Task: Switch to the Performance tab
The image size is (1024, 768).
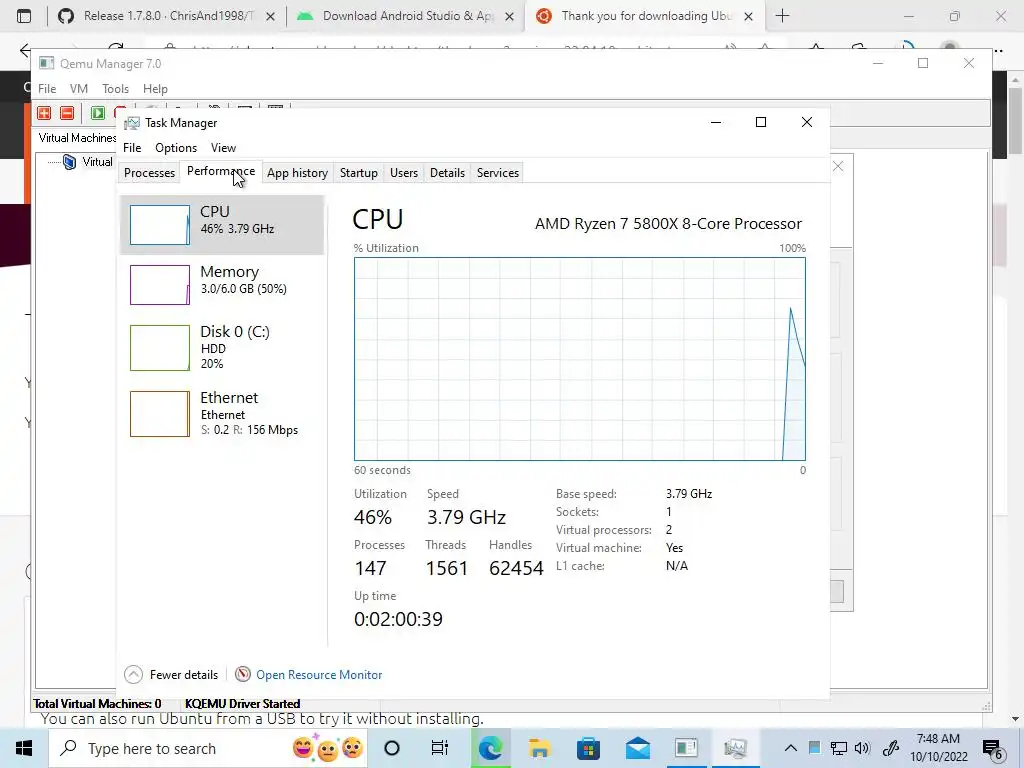Action: 221,171
